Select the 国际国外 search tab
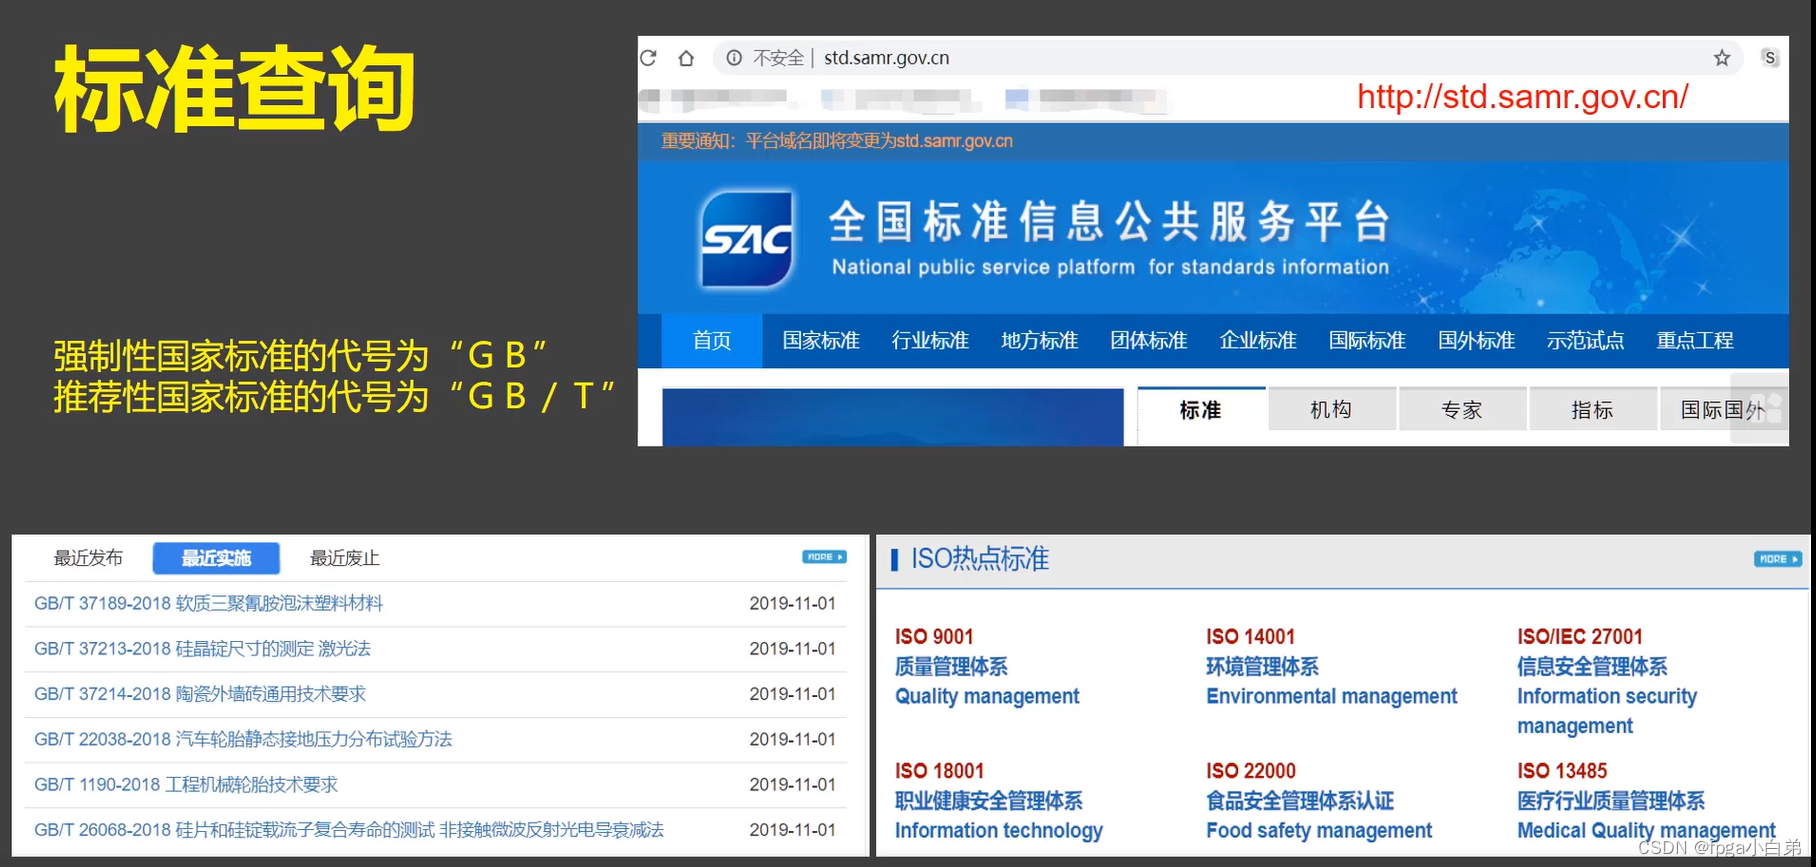The height and width of the screenshot is (867, 1816). (x=1723, y=410)
